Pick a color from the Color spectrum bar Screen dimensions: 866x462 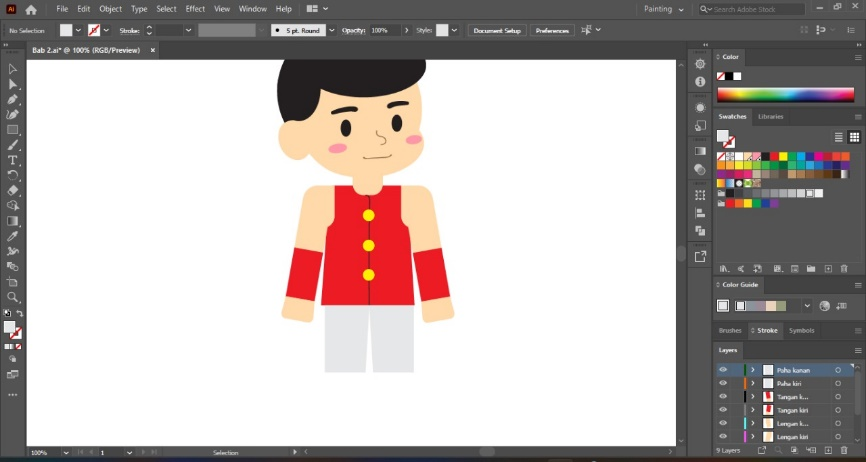click(x=785, y=95)
